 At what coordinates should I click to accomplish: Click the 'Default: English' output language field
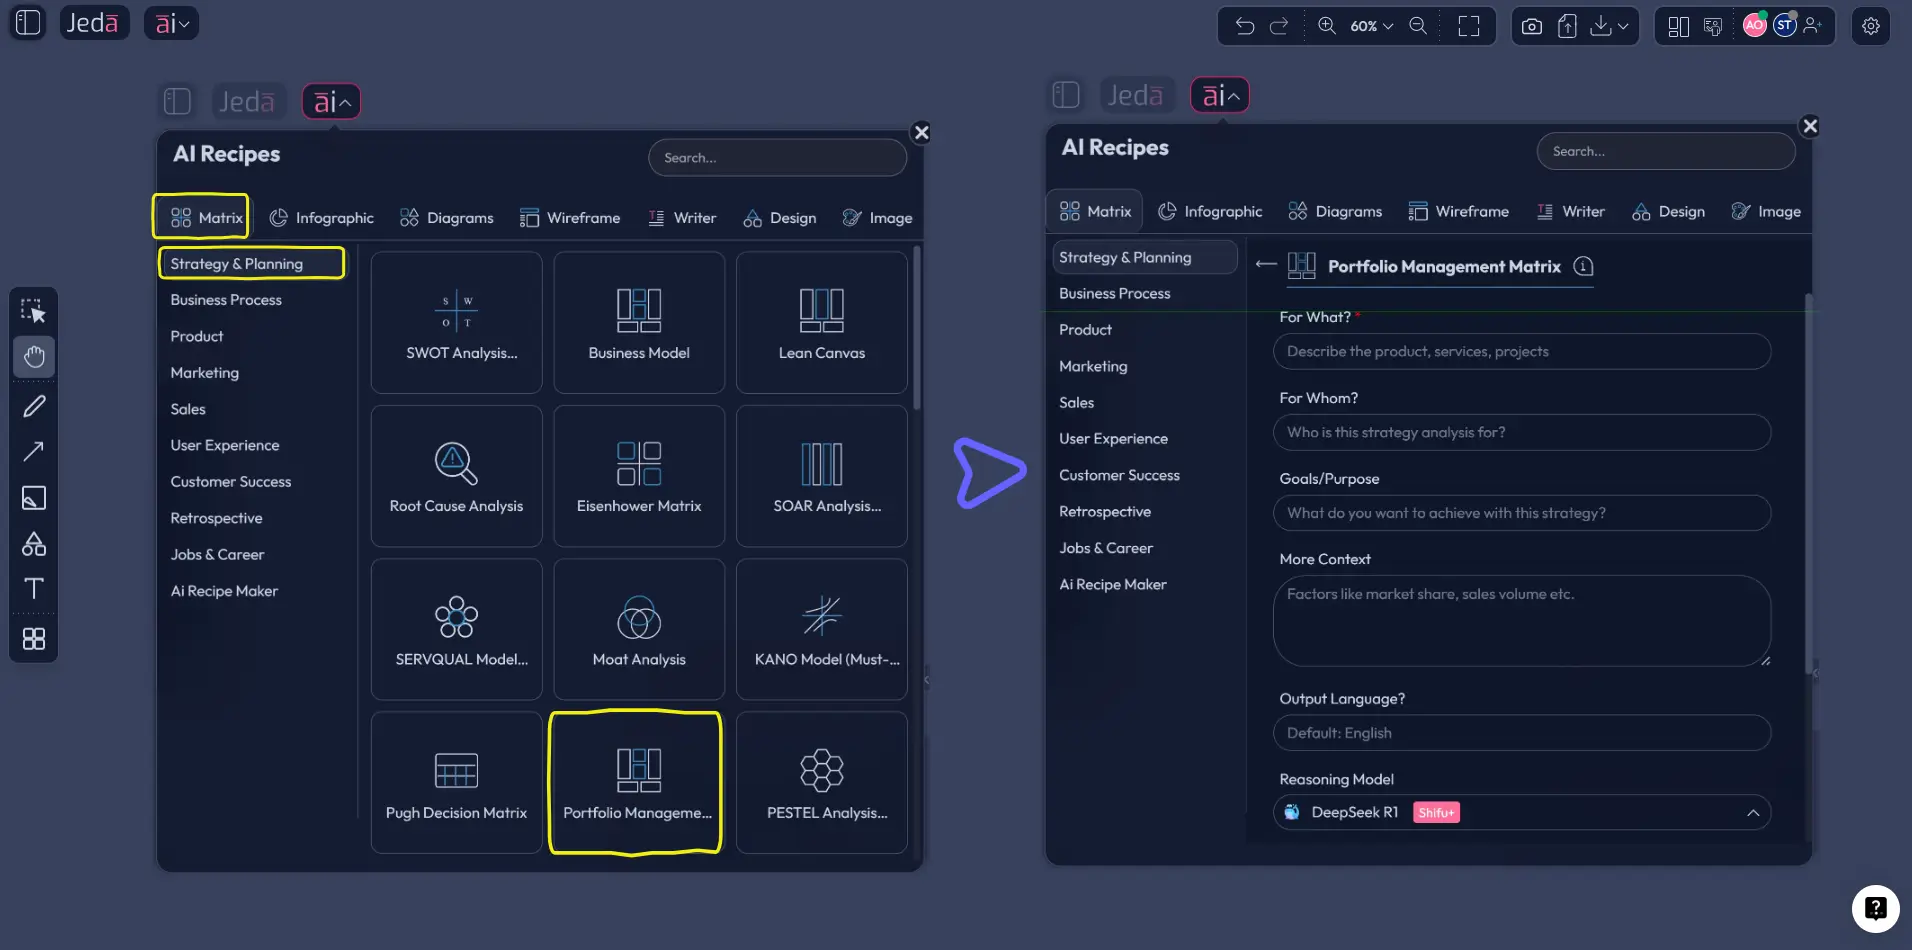(1521, 733)
